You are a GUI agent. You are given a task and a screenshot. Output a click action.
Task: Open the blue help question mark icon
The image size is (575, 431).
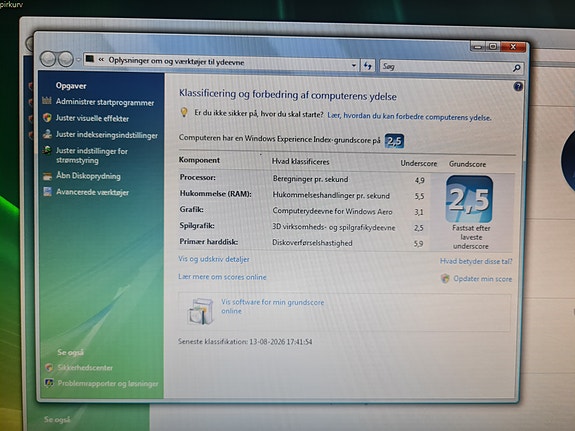click(x=518, y=87)
